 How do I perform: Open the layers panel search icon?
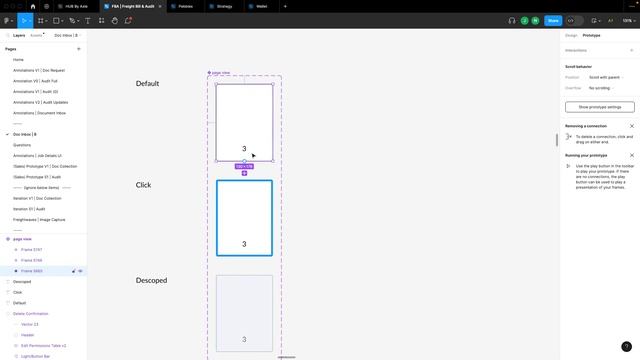[x=7, y=36]
